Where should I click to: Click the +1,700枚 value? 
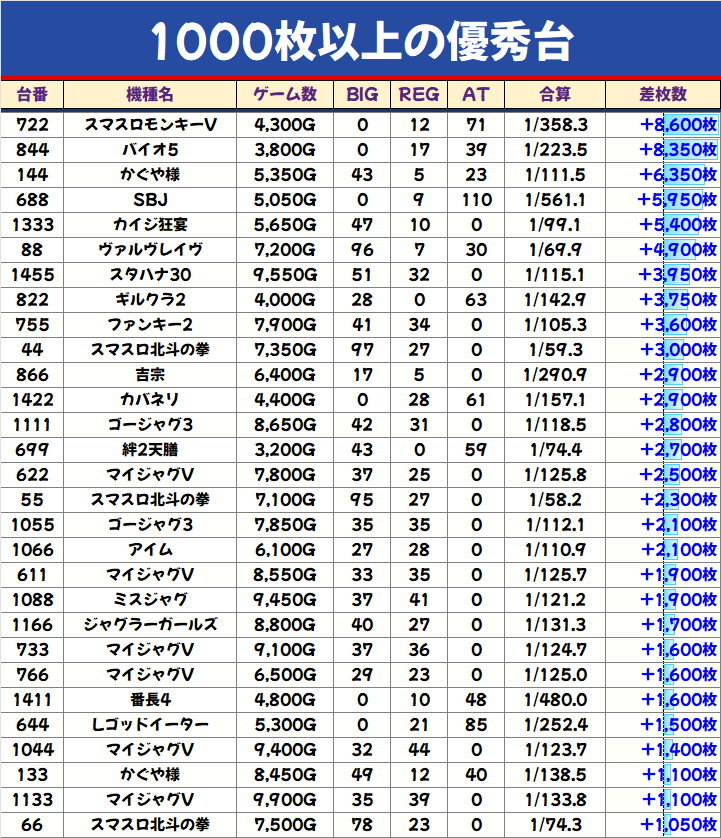678,625
